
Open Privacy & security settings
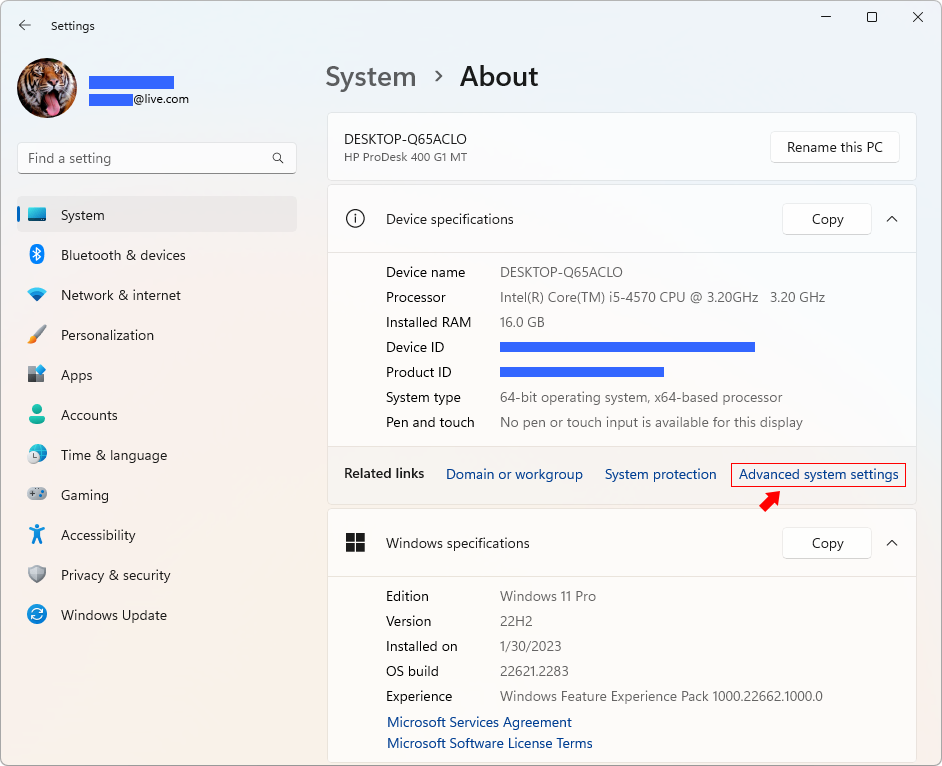click(157, 575)
